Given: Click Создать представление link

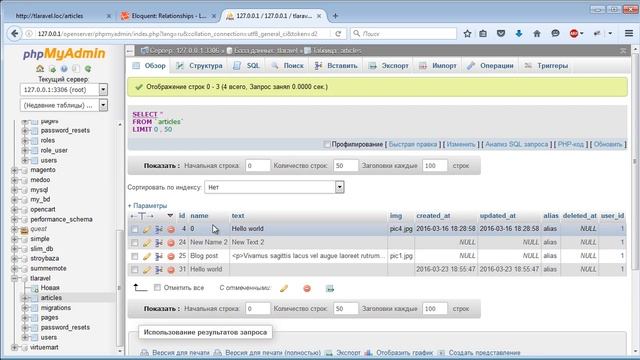Looking at the screenshot, I should tap(484, 353).
